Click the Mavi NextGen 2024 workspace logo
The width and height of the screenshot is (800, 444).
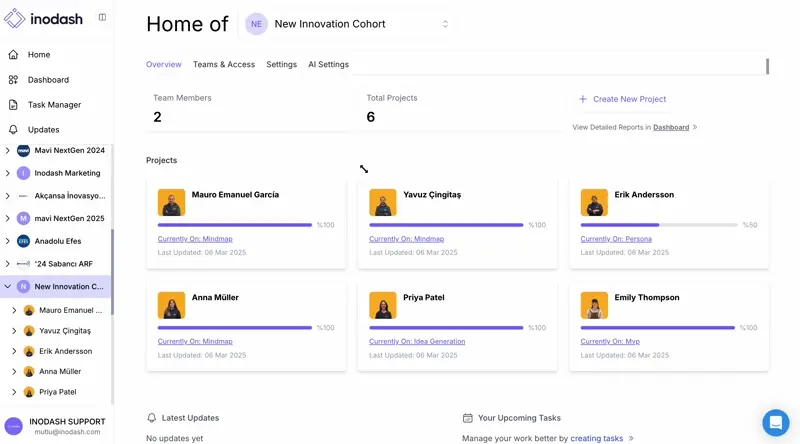[23, 151]
